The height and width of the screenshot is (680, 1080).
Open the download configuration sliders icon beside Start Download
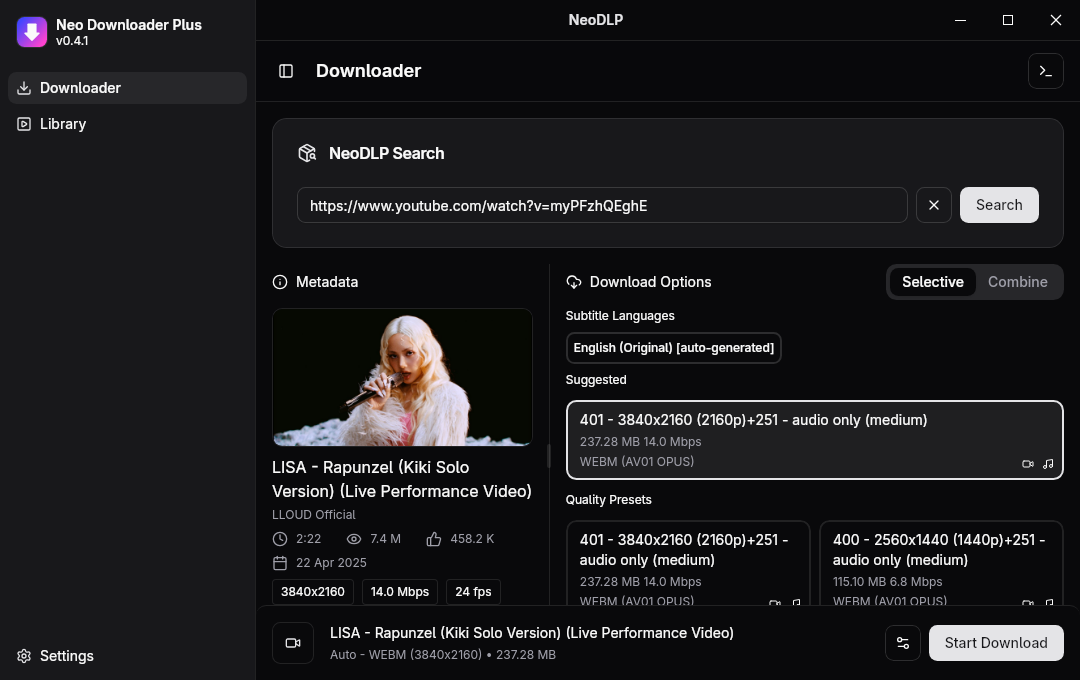click(903, 643)
